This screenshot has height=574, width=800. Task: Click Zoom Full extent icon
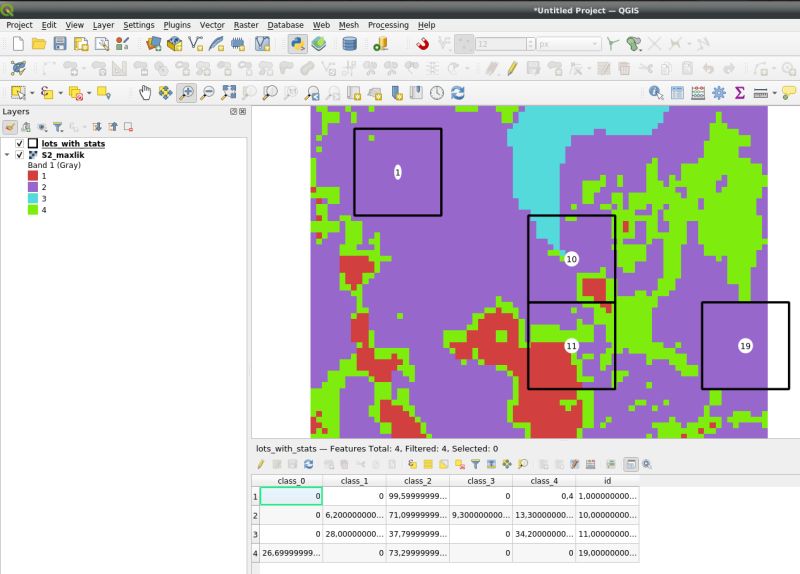click(229, 93)
